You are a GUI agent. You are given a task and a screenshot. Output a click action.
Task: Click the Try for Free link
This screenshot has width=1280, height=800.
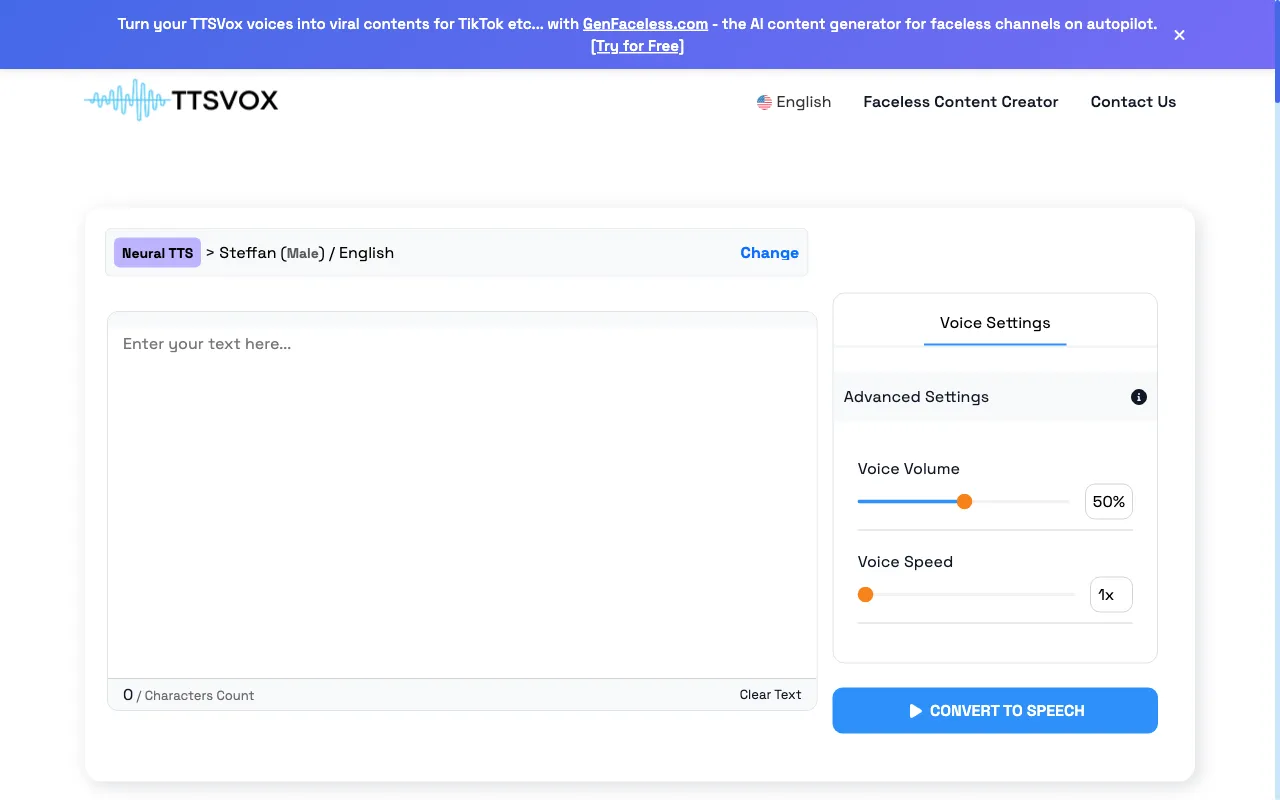(x=638, y=46)
